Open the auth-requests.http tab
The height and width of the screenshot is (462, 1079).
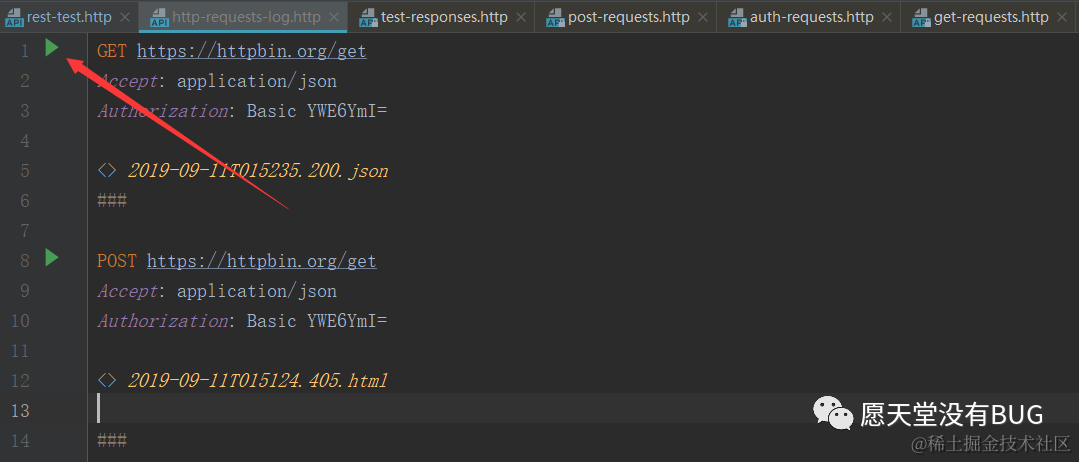coord(811,17)
